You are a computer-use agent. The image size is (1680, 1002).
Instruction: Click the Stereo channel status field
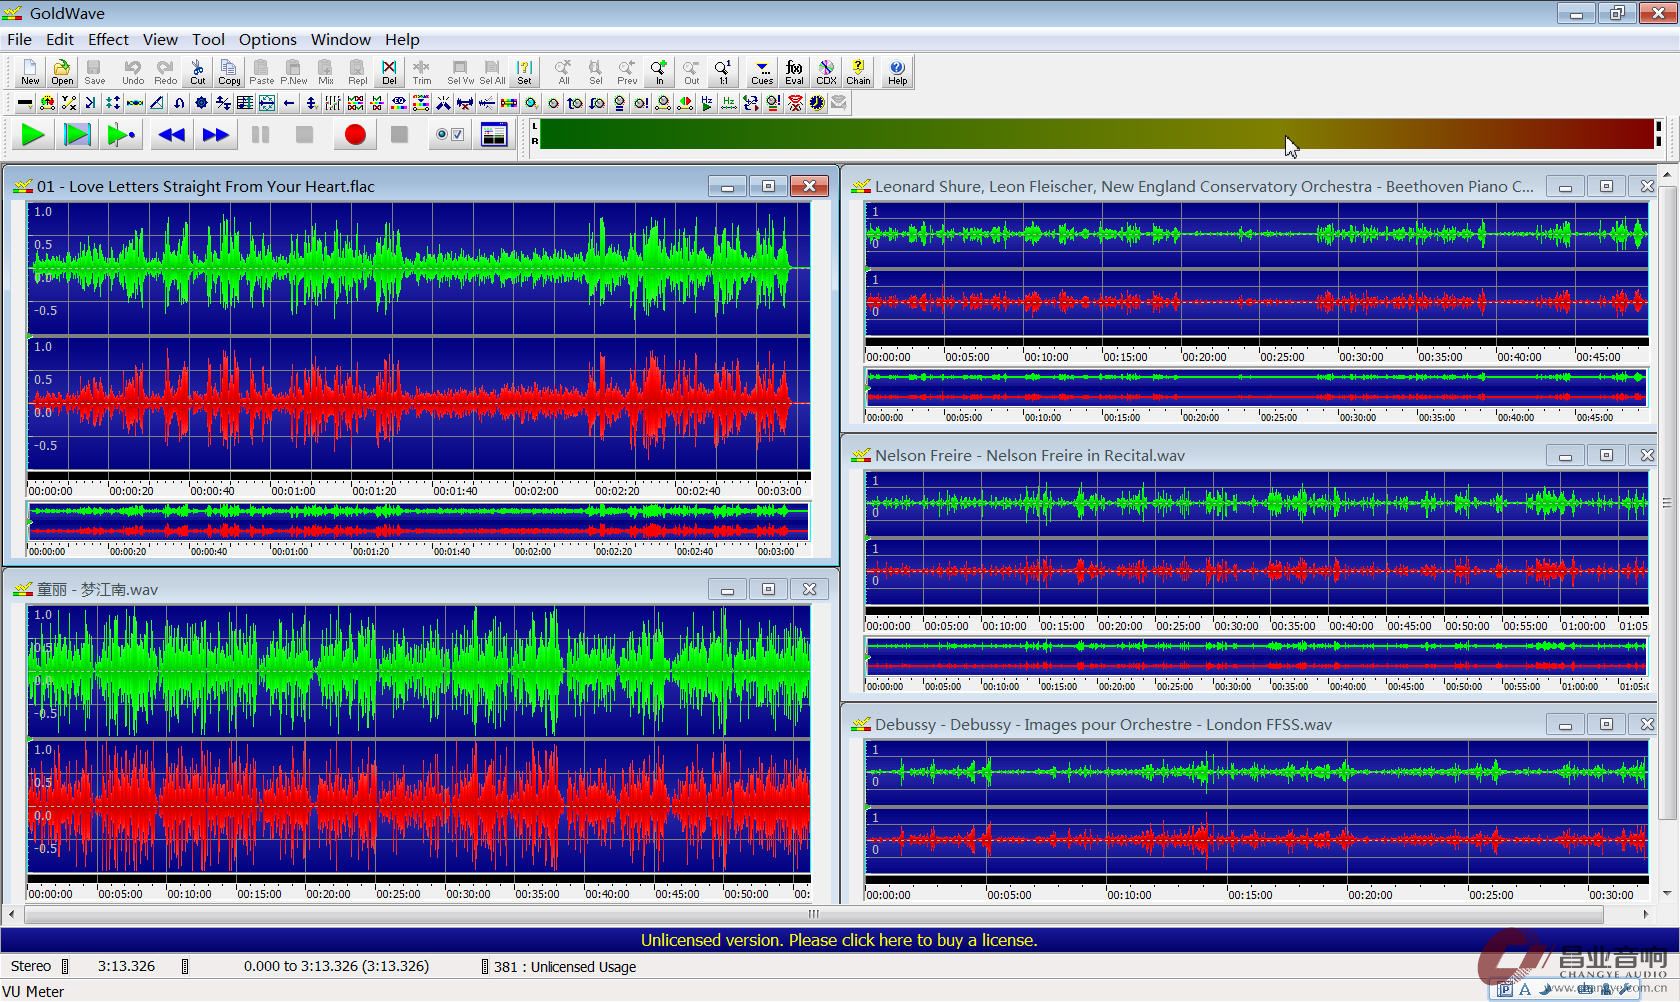click(31, 967)
